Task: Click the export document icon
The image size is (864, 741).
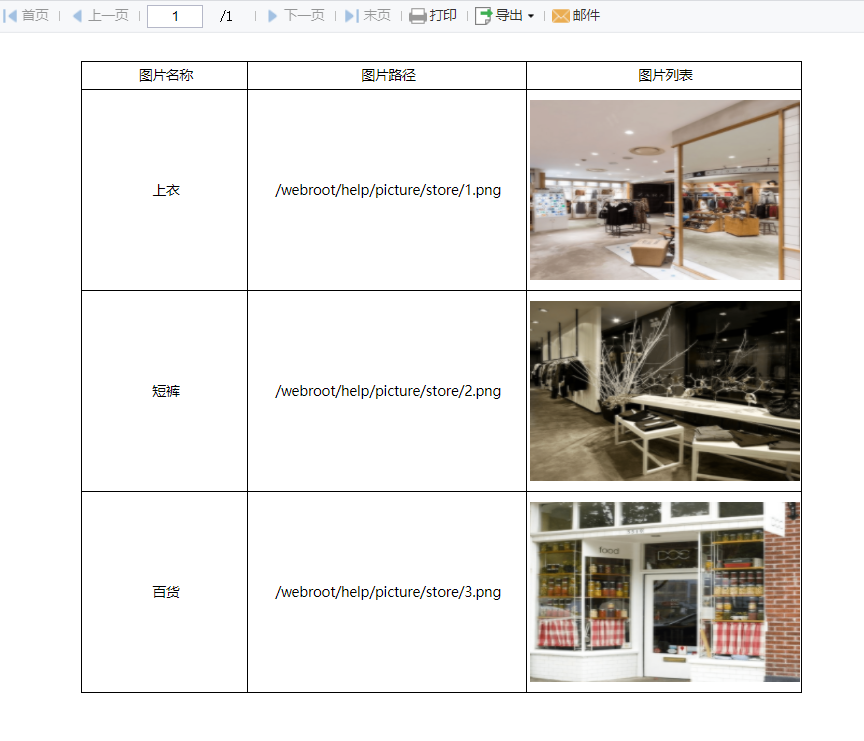Action: [x=483, y=16]
